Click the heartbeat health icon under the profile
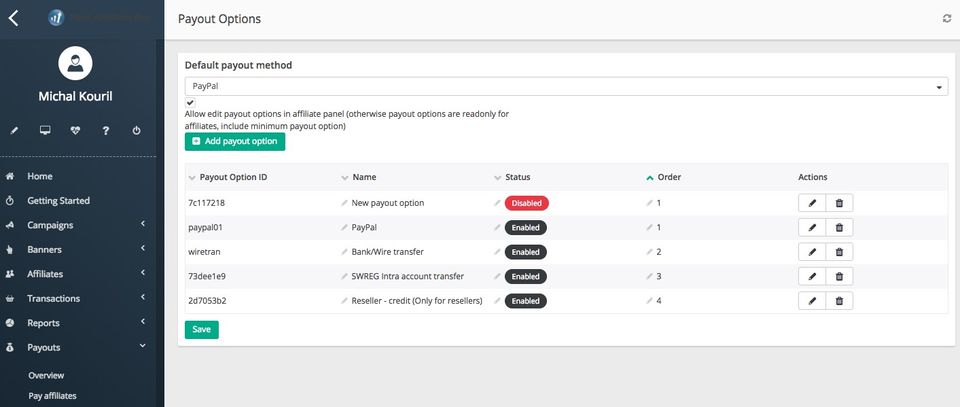This screenshot has width=960, height=407. [75, 130]
